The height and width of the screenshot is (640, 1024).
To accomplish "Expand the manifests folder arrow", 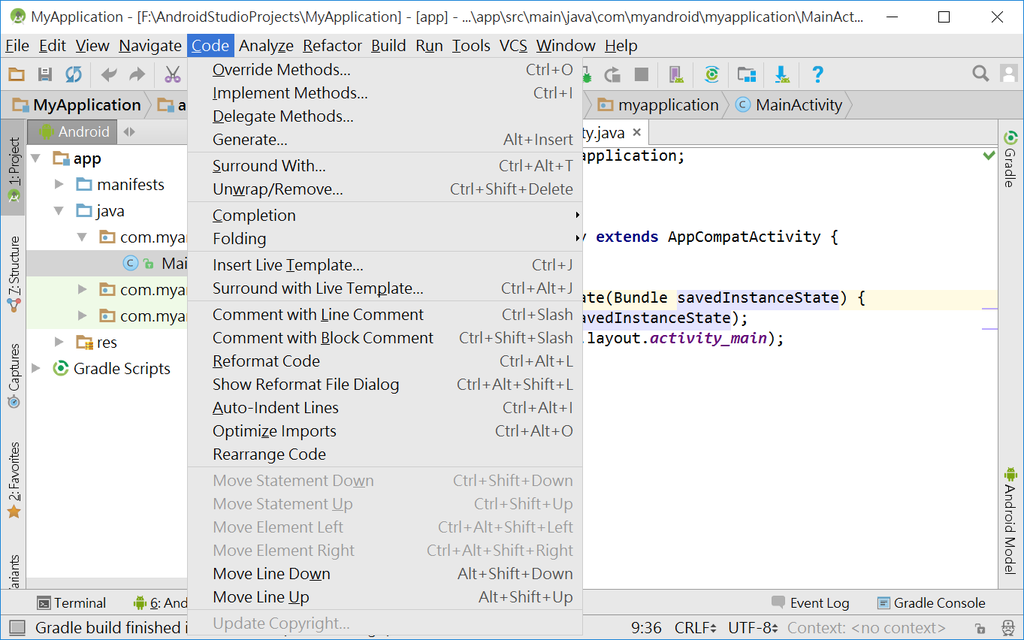I will 59,185.
